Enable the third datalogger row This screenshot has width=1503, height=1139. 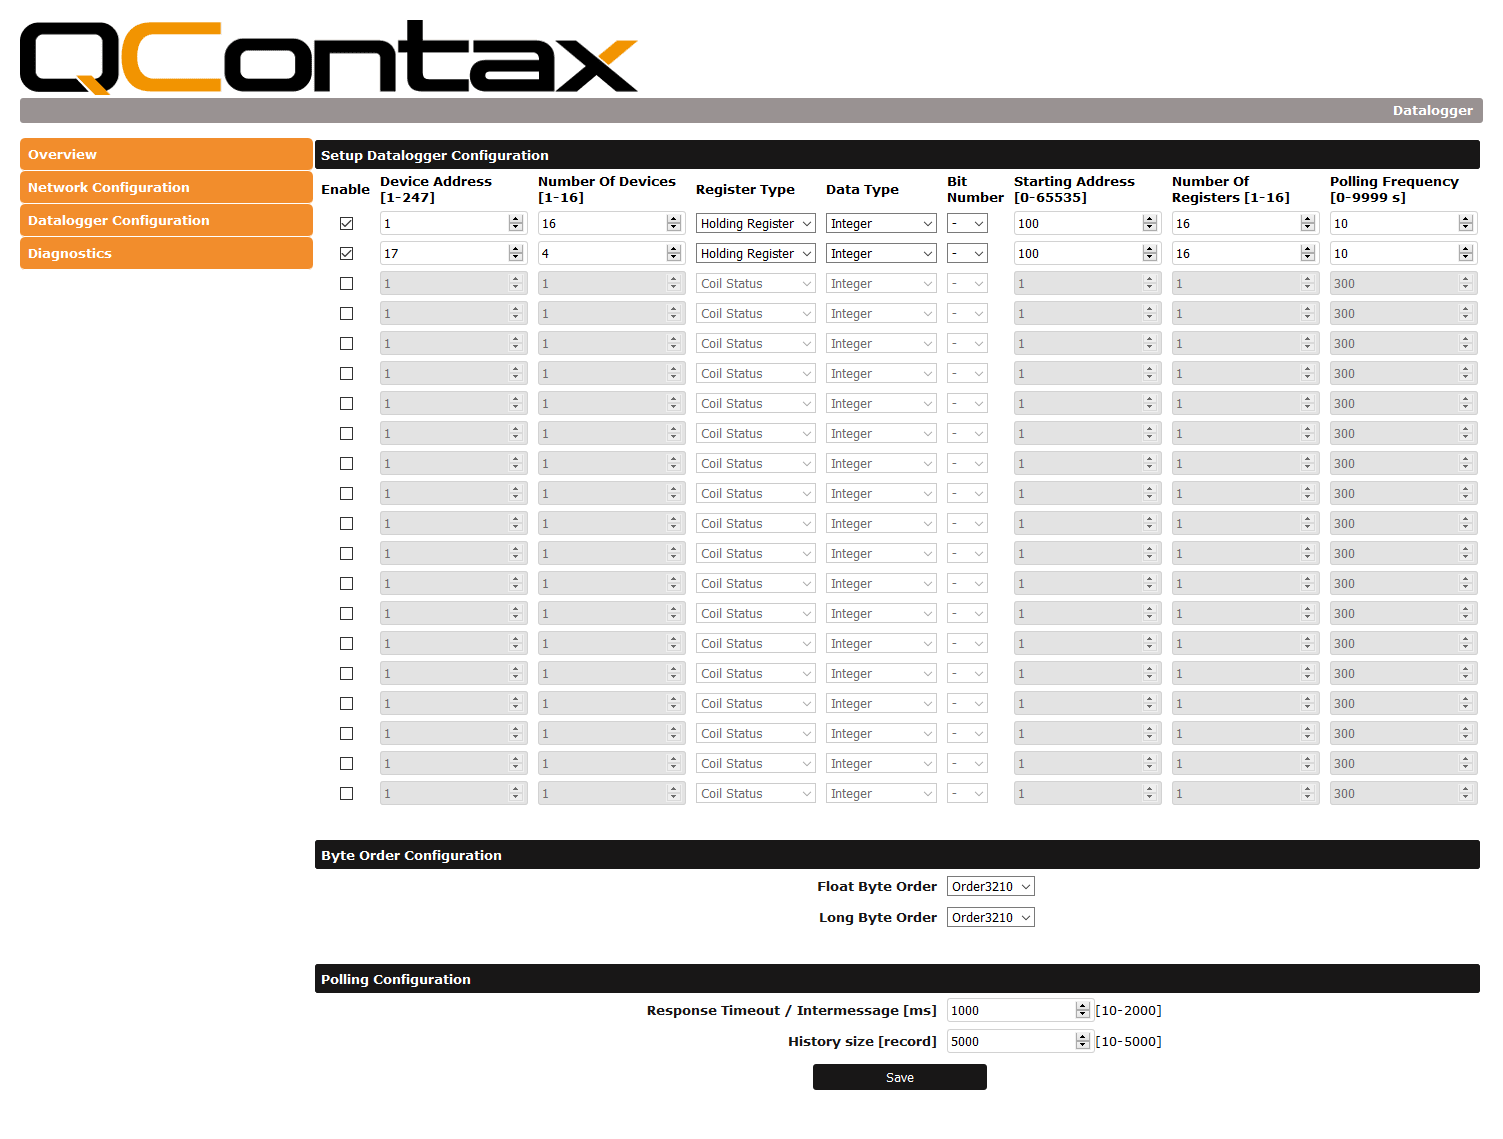pyautogui.click(x=346, y=284)
